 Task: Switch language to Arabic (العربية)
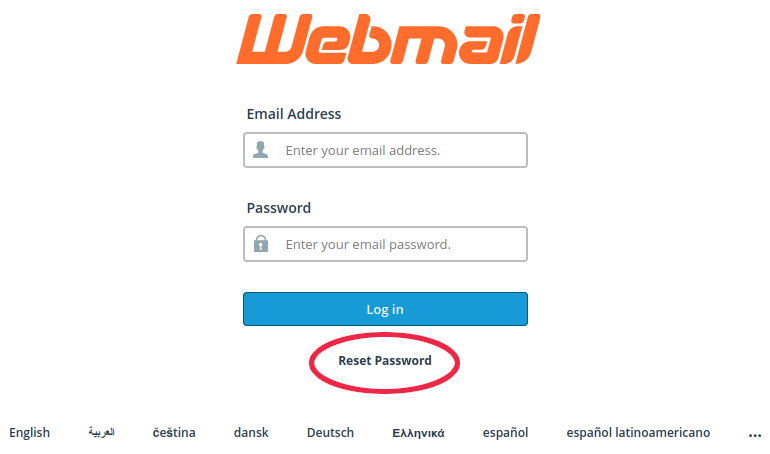[102, 432]
